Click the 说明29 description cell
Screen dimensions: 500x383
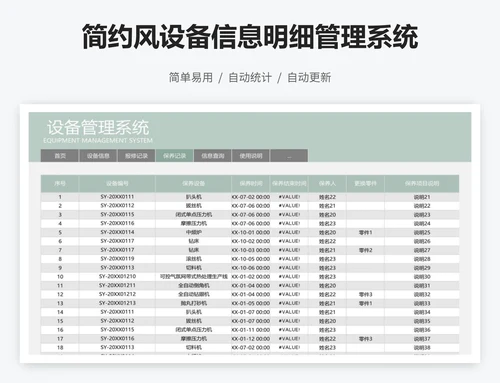click(422, 268)
